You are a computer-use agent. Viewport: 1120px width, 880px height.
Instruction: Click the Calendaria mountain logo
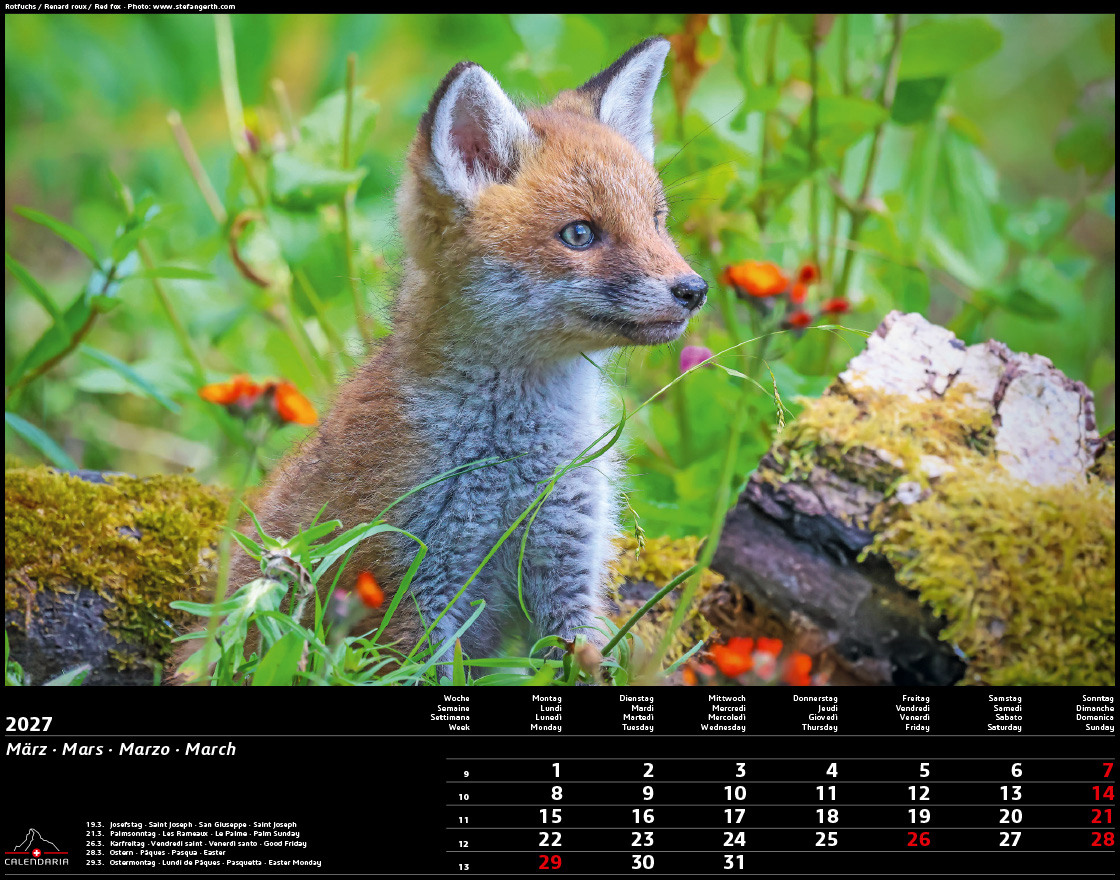coord(36,847)
